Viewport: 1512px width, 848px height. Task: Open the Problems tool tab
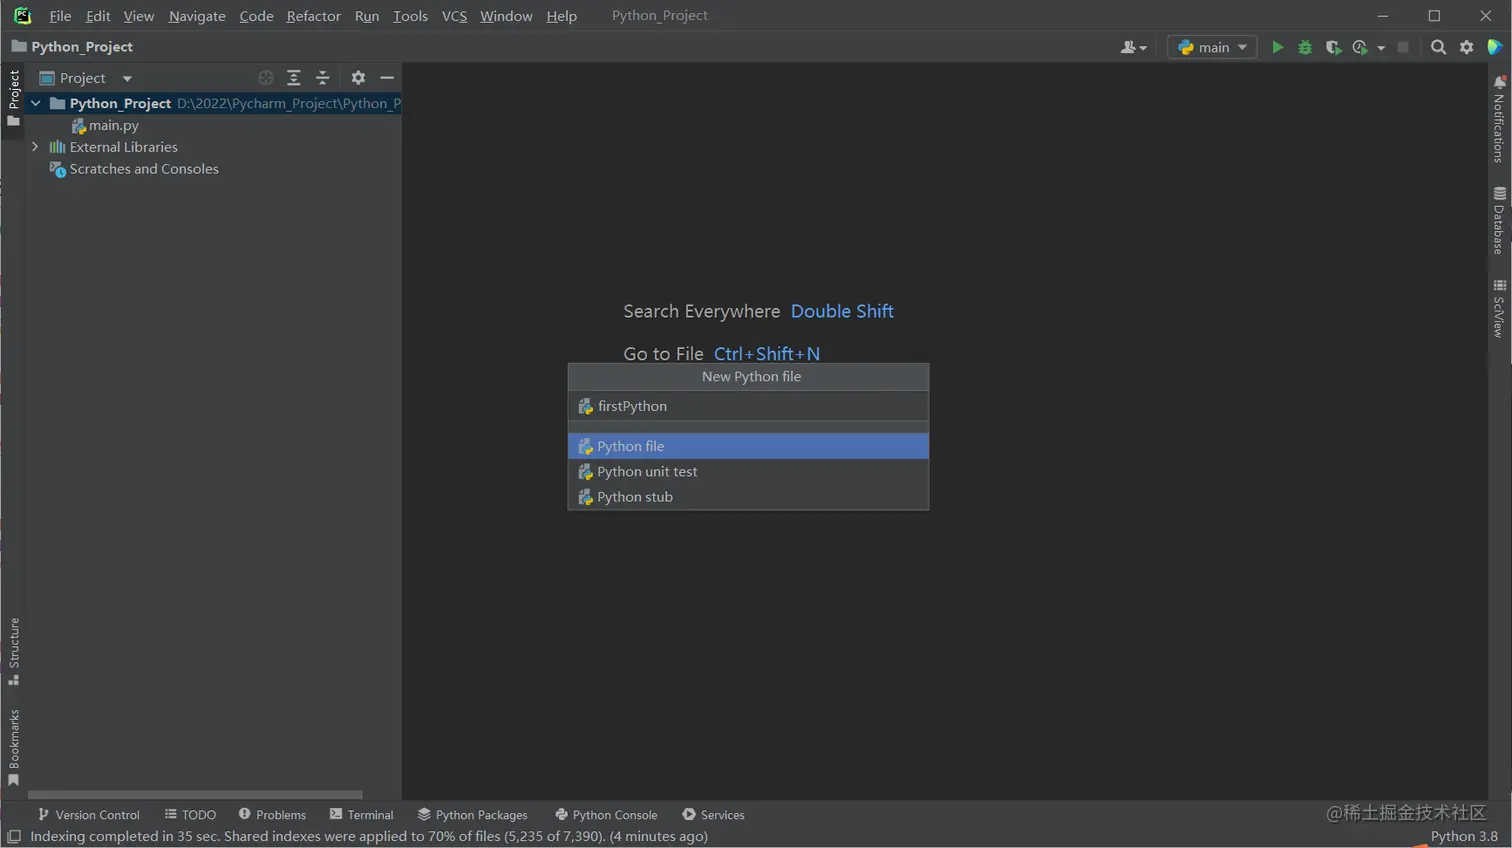272,815
